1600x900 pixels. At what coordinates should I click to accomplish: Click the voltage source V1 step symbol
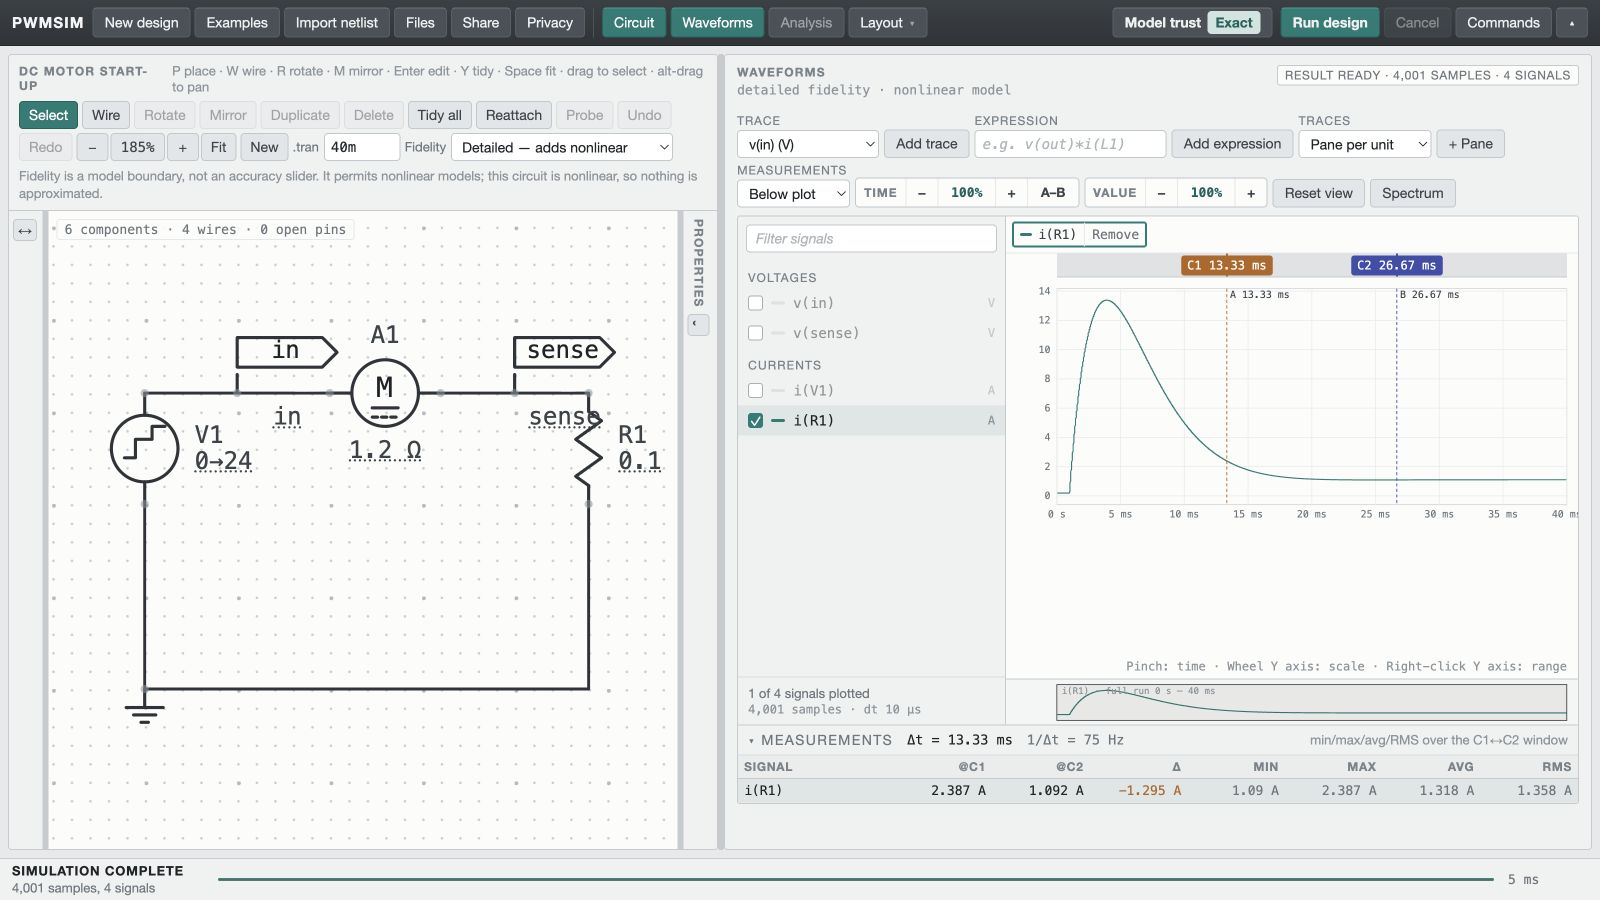click(x=145, y=448)
